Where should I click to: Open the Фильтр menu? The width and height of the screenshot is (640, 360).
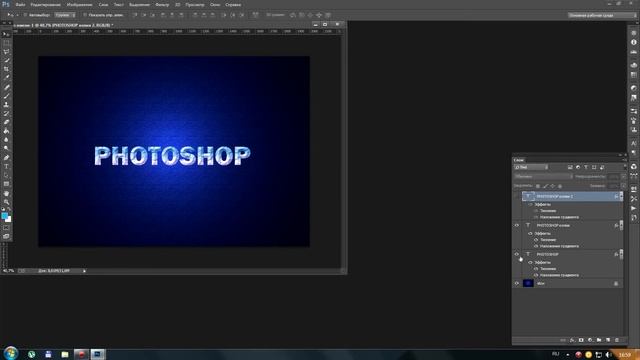pos(162,5)
